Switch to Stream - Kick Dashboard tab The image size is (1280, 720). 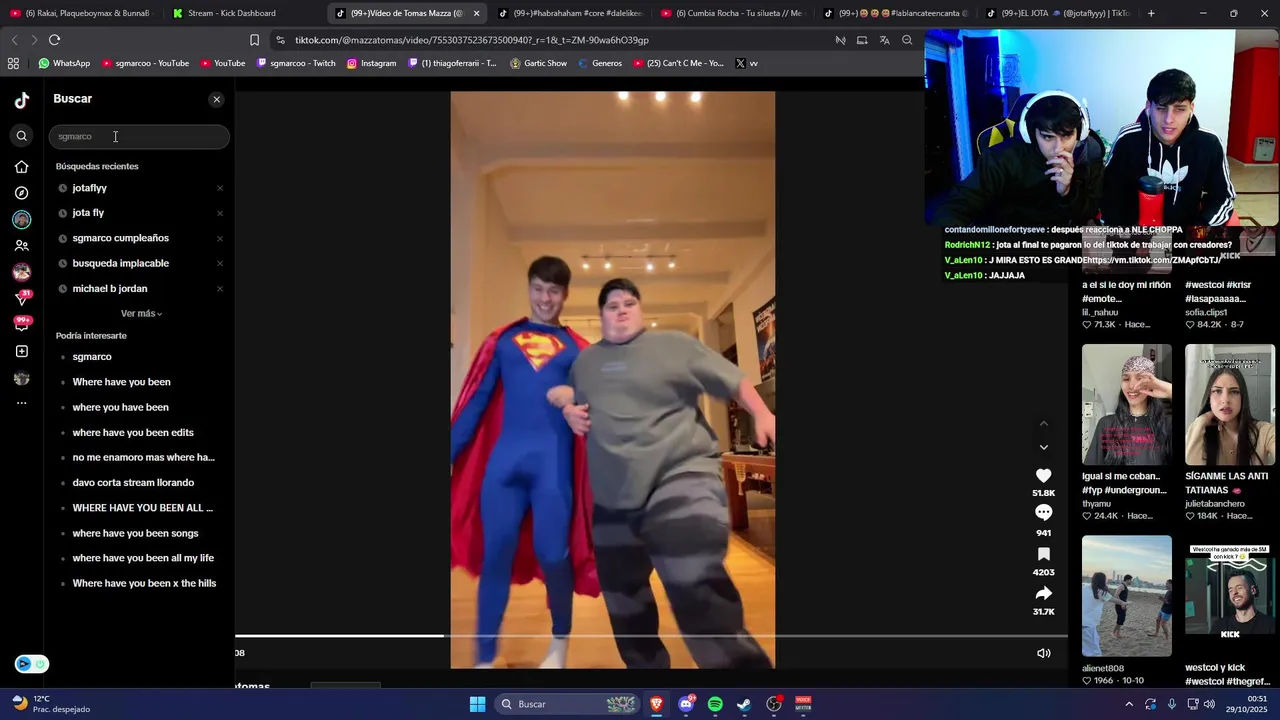click(x=241, y=13)
